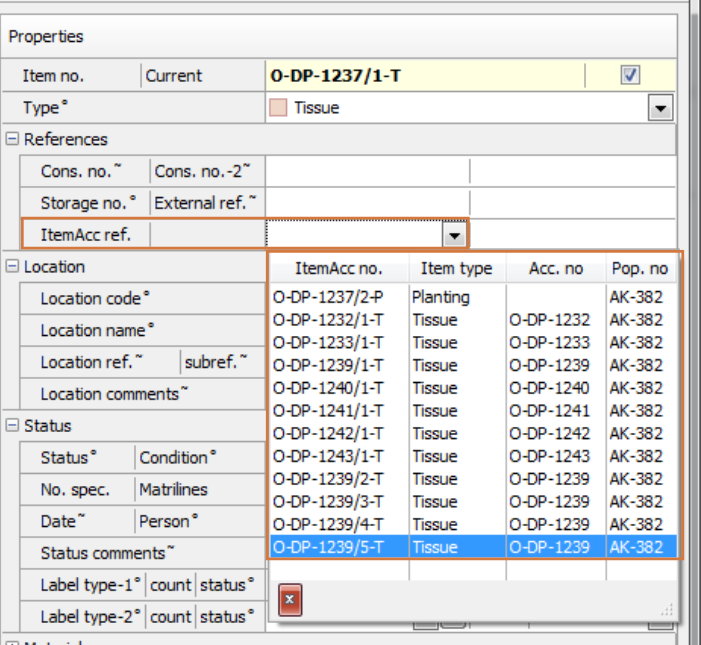Collapse the Status section

[x=12, y=425]
